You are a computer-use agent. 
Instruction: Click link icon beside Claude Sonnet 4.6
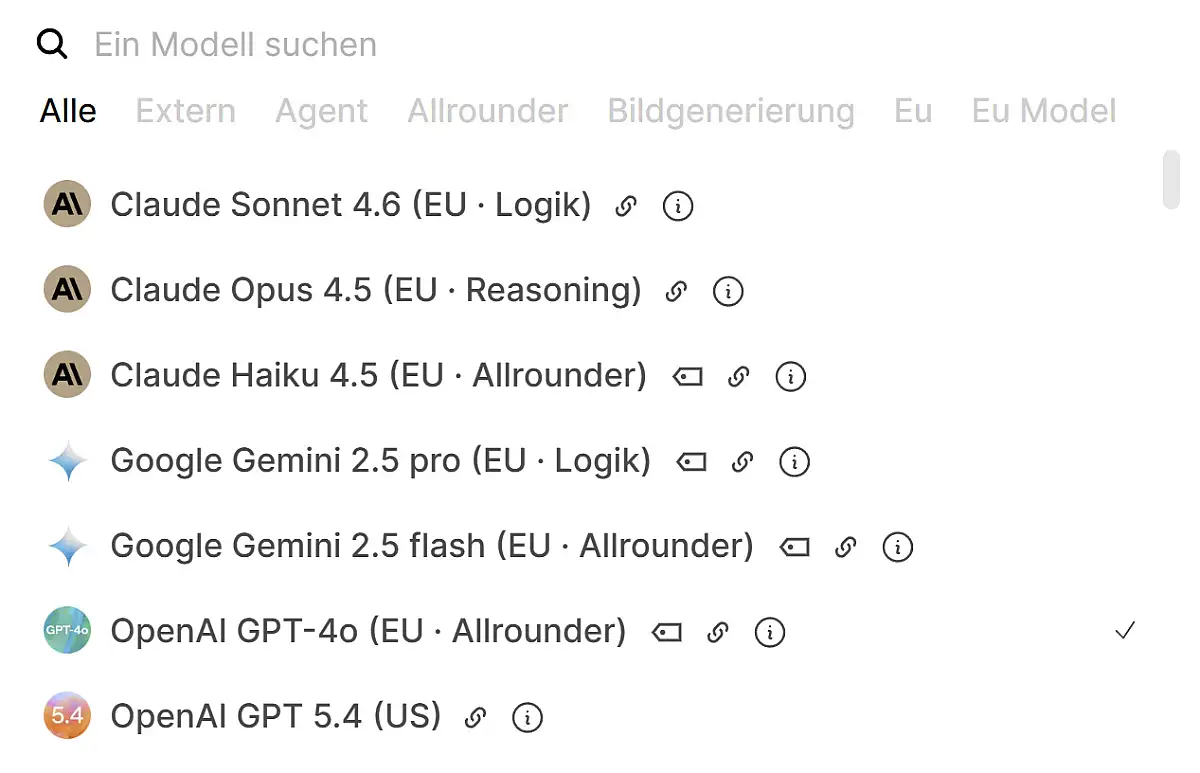[x=626, y=206]
